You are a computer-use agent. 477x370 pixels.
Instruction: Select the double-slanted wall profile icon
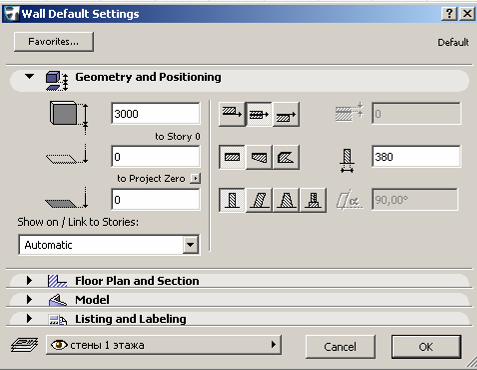[286, 200]
